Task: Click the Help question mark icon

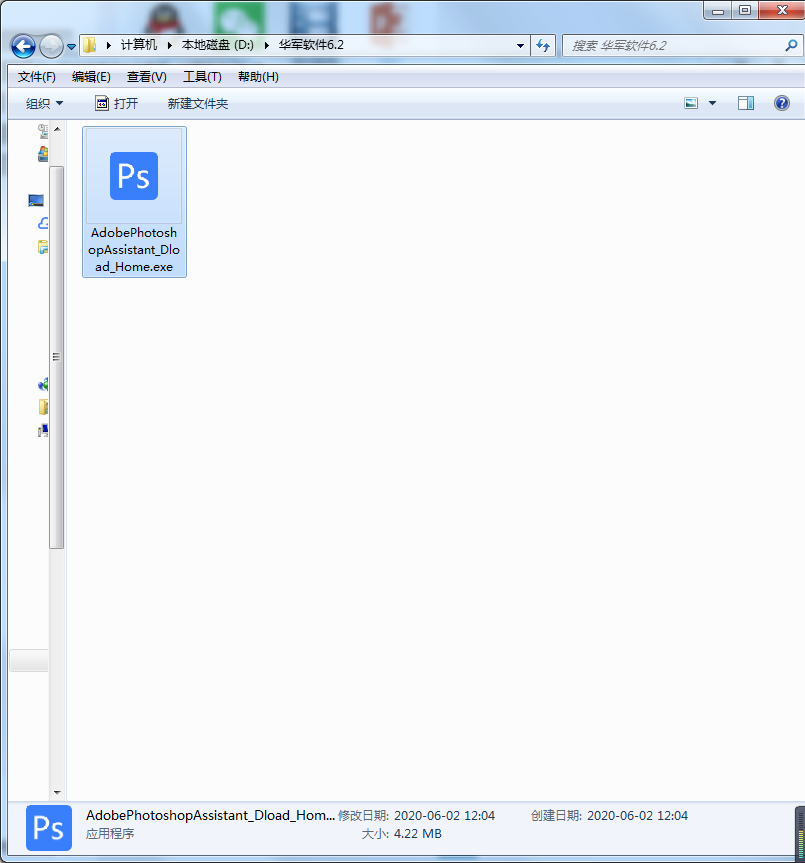Action: [x=782, y=102]
